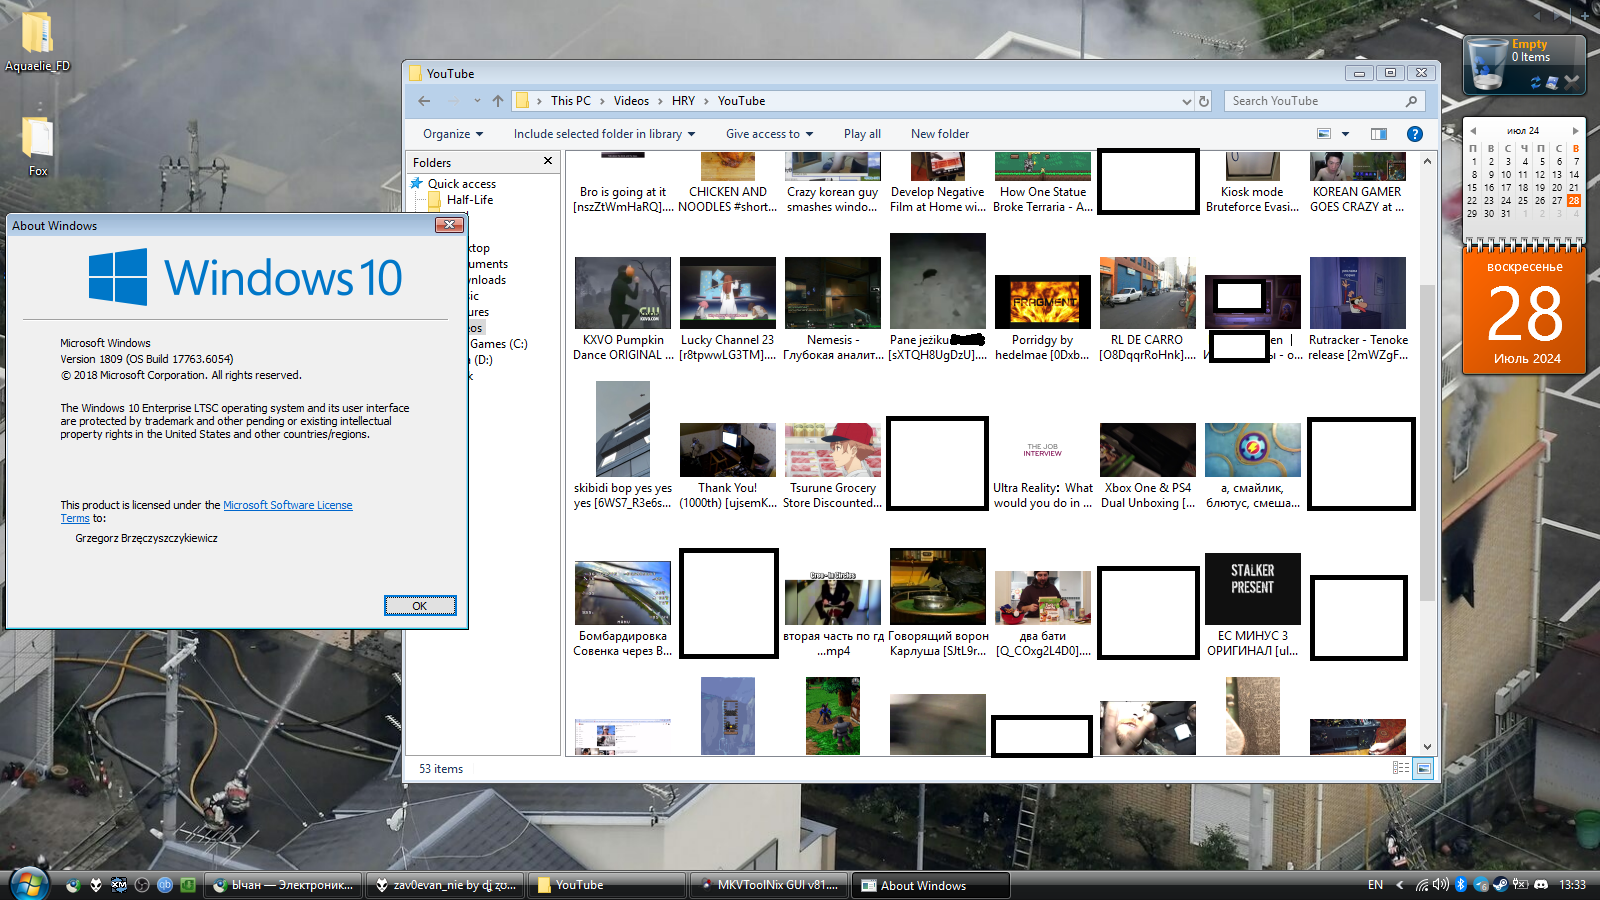Click the Telegram tray icon
The height and width of the screenshot is (900, 1600).
(1481, 885)
